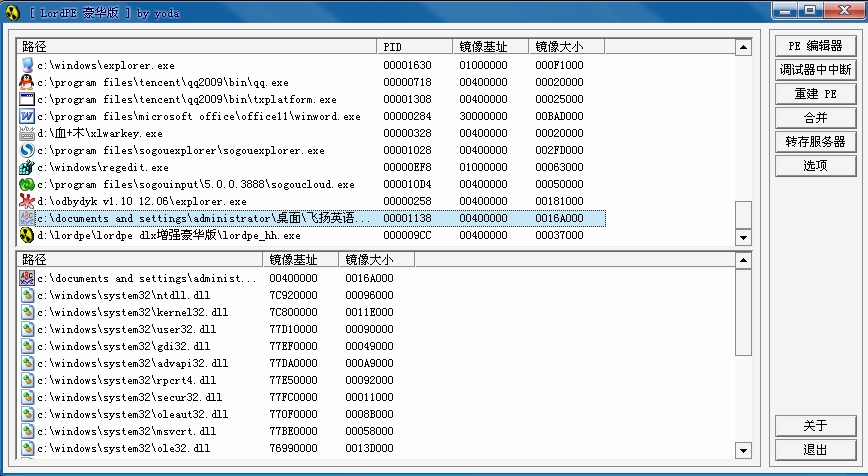Click the 合并 button
The width and height of the screenshot is (868, 476).
click(x=815, y=118)
